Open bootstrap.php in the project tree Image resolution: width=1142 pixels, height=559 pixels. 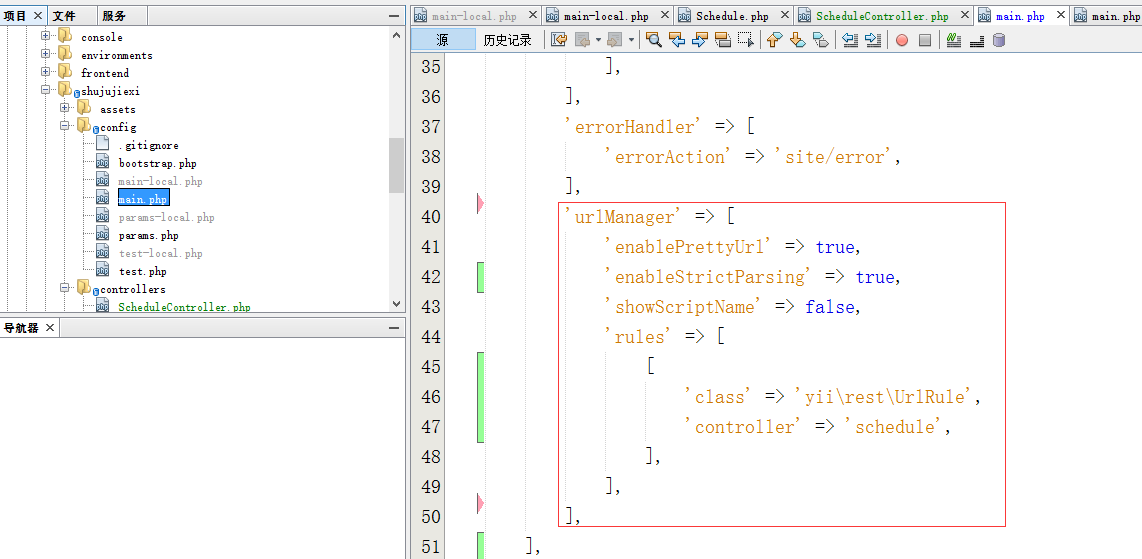coord(157,163)
